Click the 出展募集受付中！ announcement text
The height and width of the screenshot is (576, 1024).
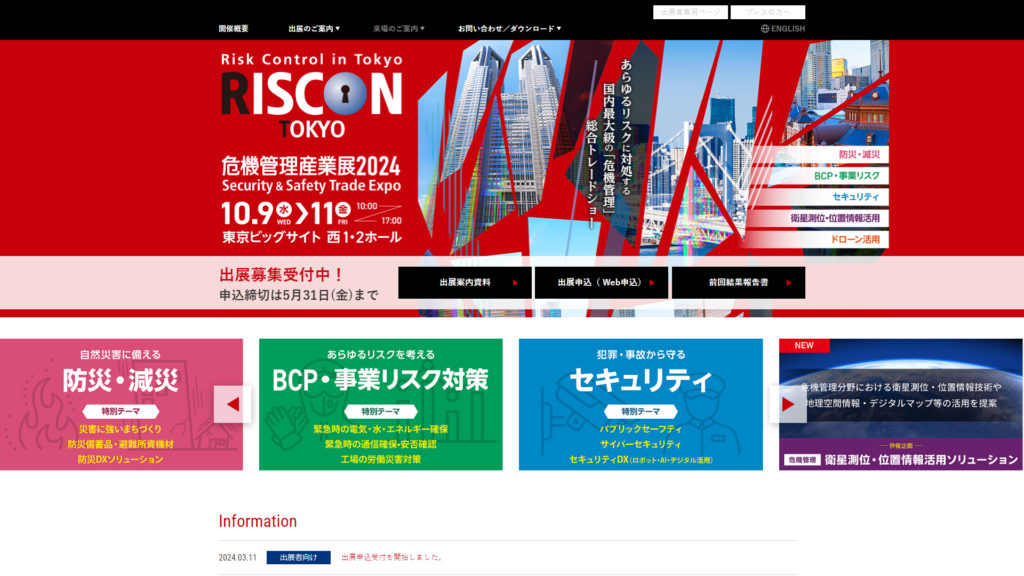[x=281, y=275]
